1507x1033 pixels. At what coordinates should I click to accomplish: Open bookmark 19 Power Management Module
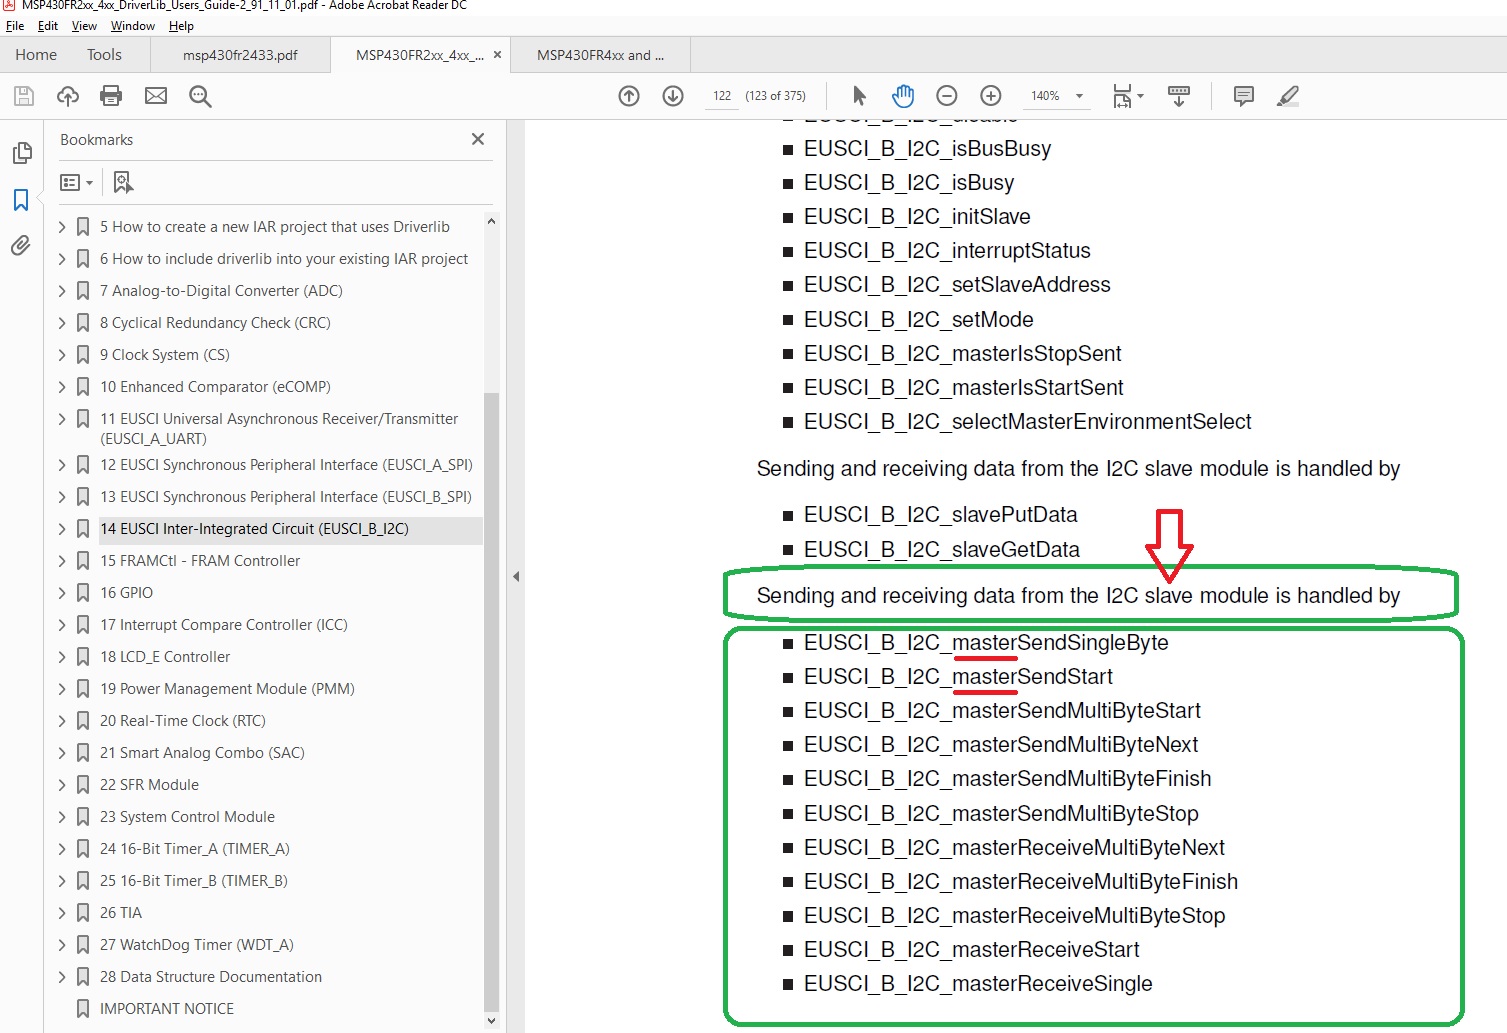[x=227, y=689]
